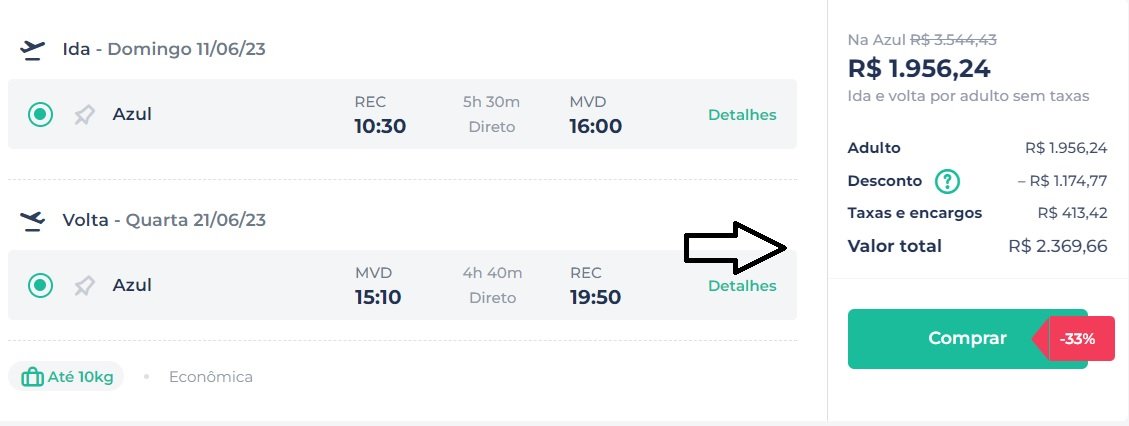This screenshot has height=426, width=1129.
Task: Click the -33% discount tag
Action: (1074, 338)
